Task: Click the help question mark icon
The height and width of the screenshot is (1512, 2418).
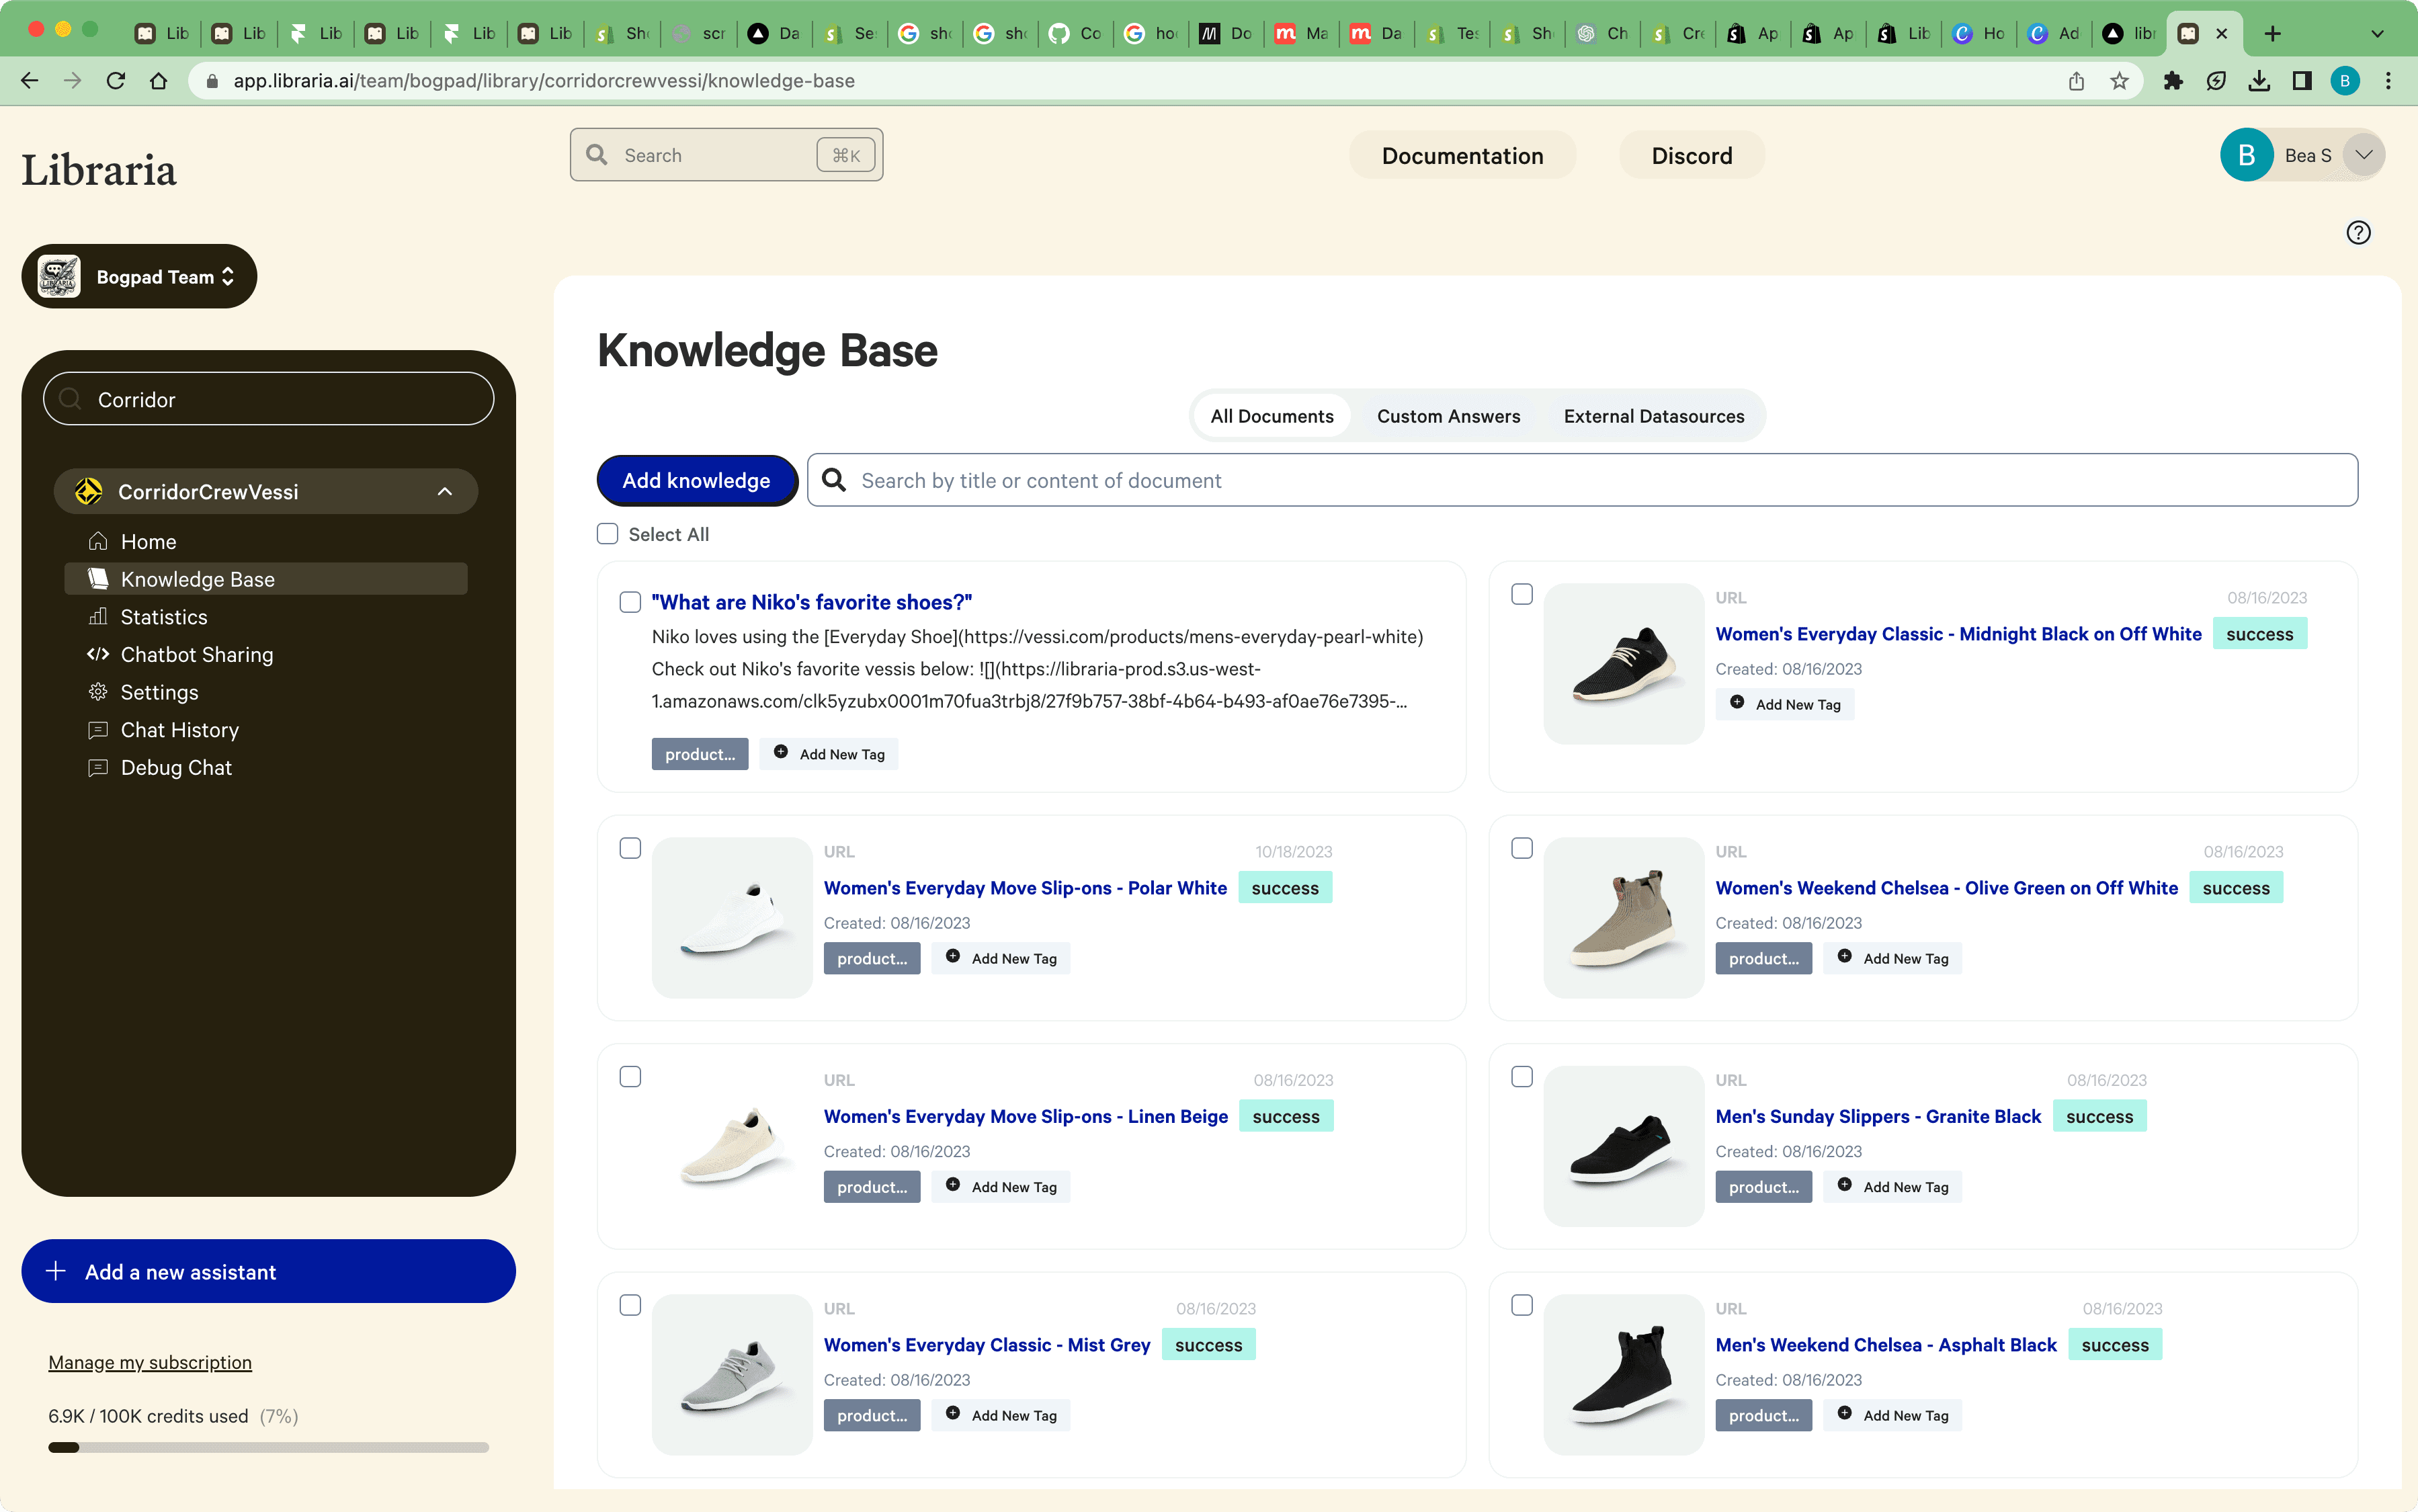Action: (x=2358, y=232)
